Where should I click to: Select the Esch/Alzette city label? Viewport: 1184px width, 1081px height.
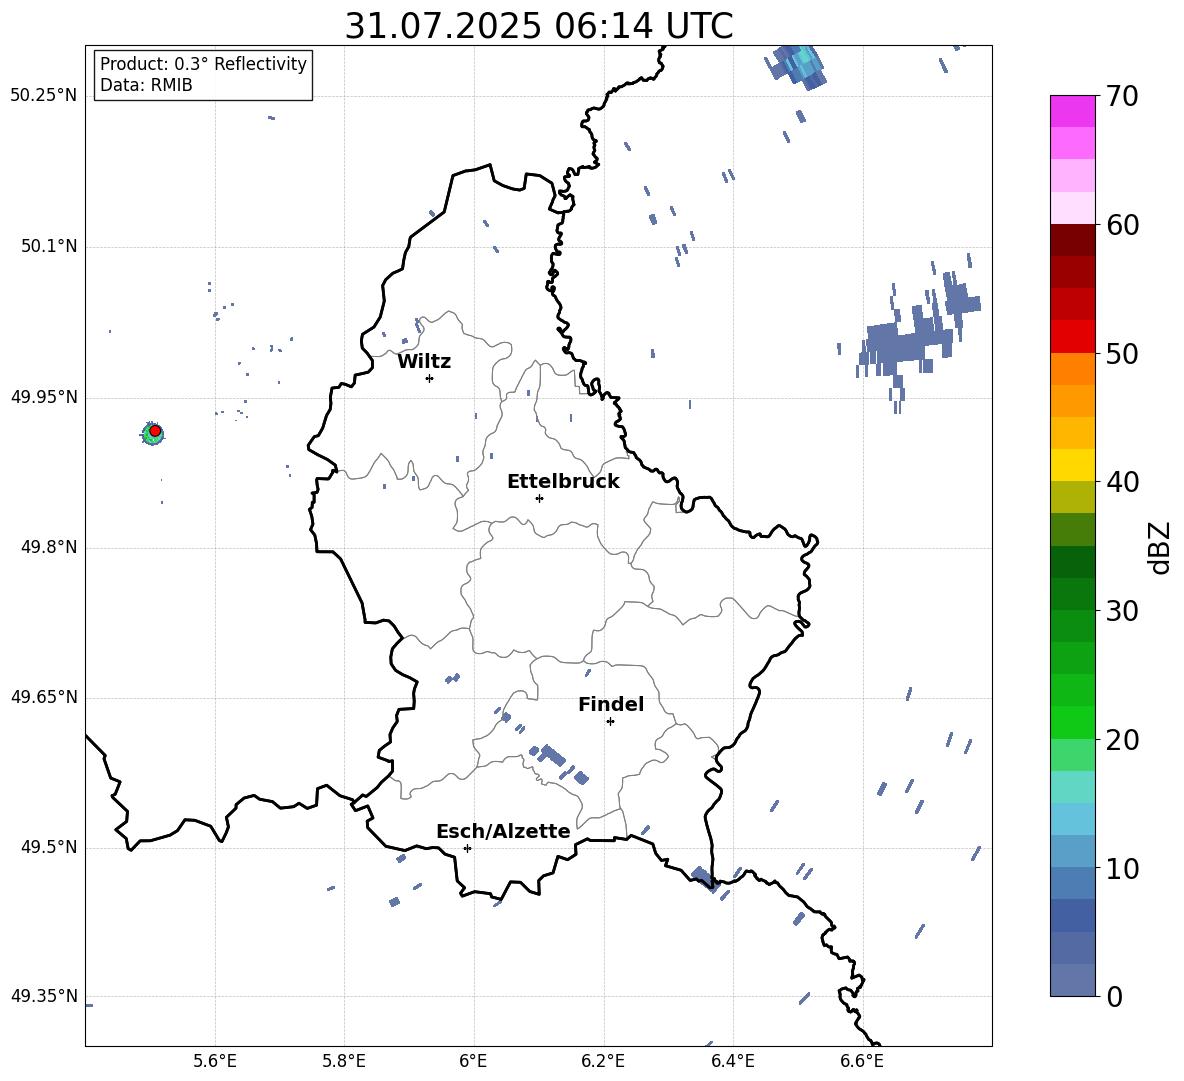[x=503, y=831]
